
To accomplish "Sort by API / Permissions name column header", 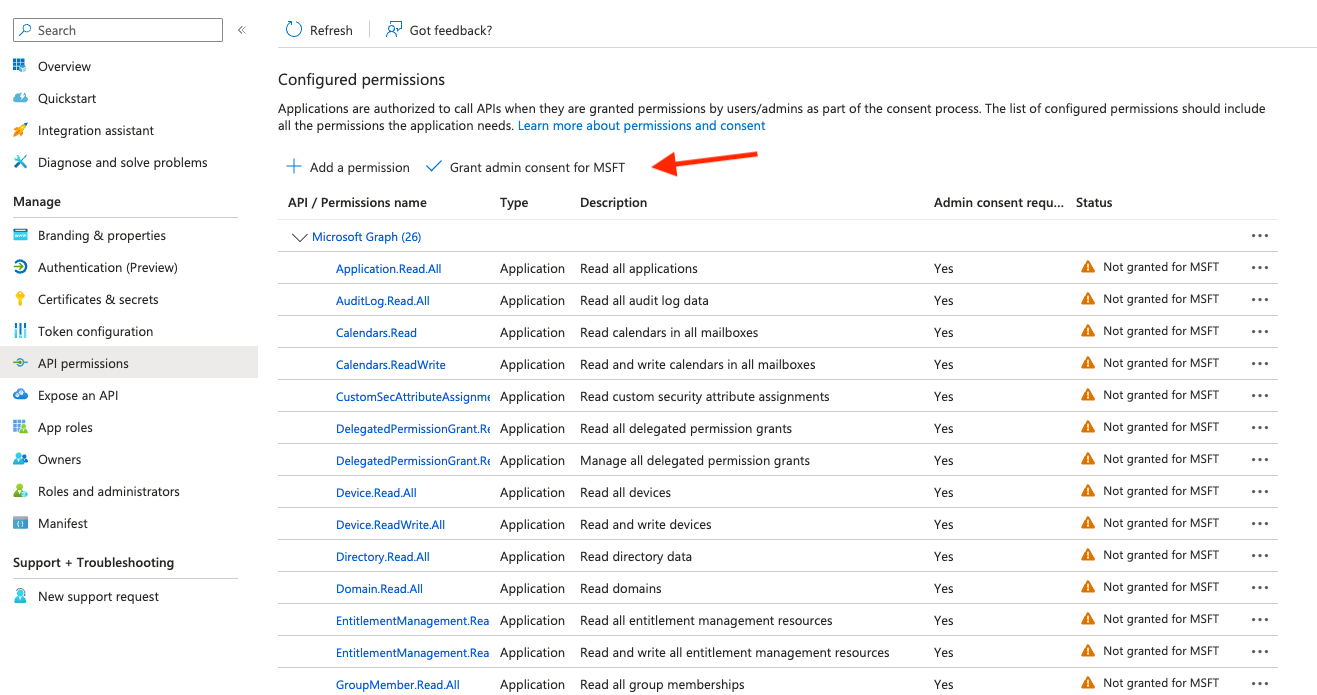I will (357, 202).
